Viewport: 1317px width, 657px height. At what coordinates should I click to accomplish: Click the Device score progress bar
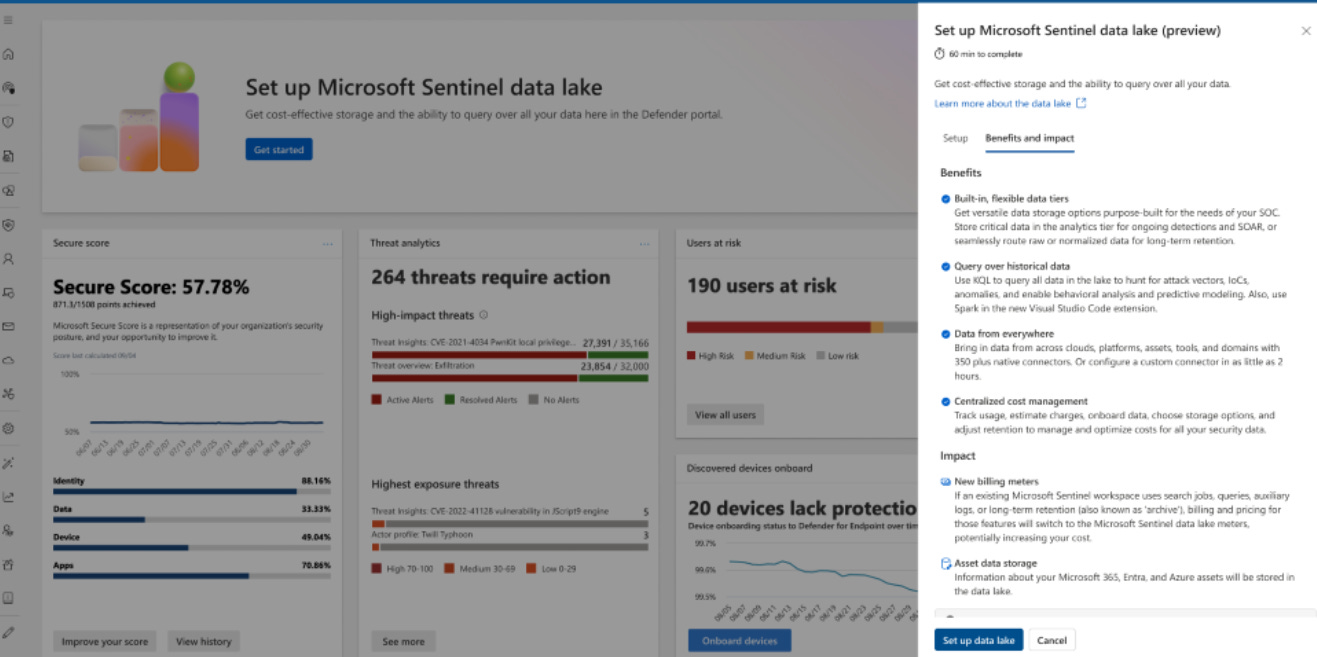(x=192, y=547)
